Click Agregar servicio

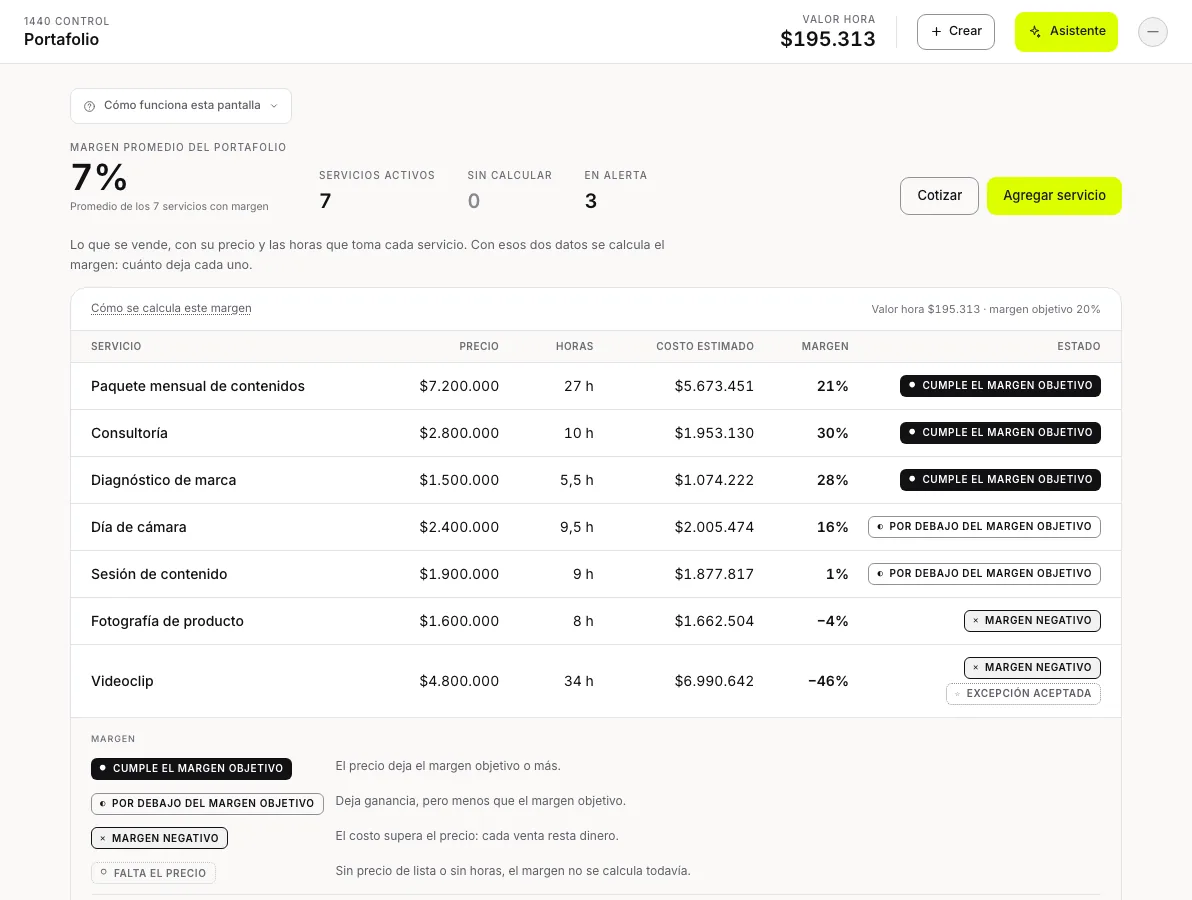coord(1054,196)
